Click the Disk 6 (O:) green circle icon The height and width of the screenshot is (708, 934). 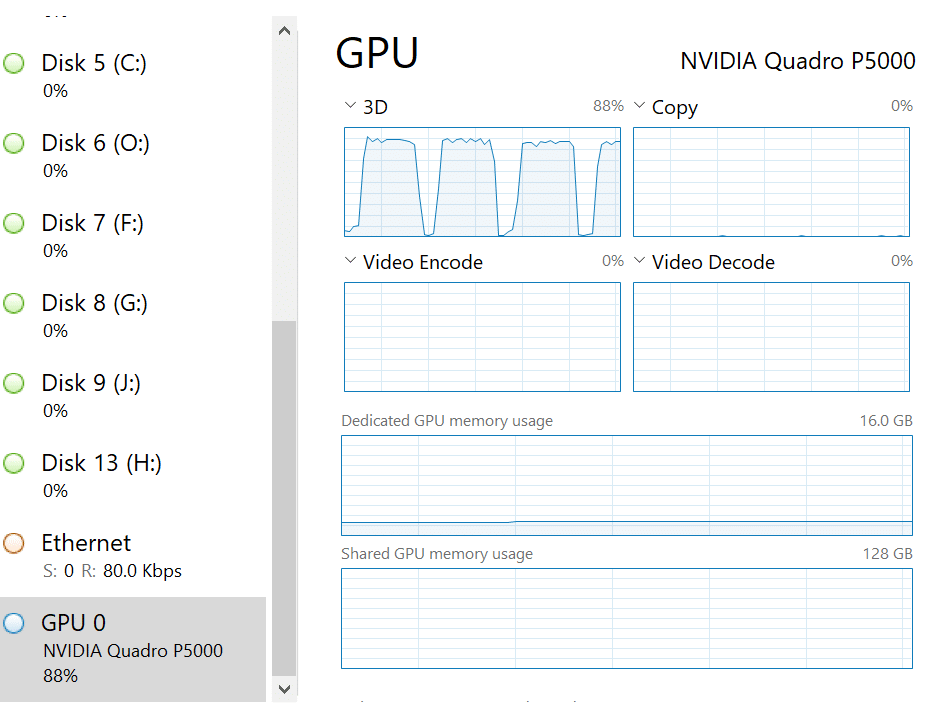(x=14, y=143)
